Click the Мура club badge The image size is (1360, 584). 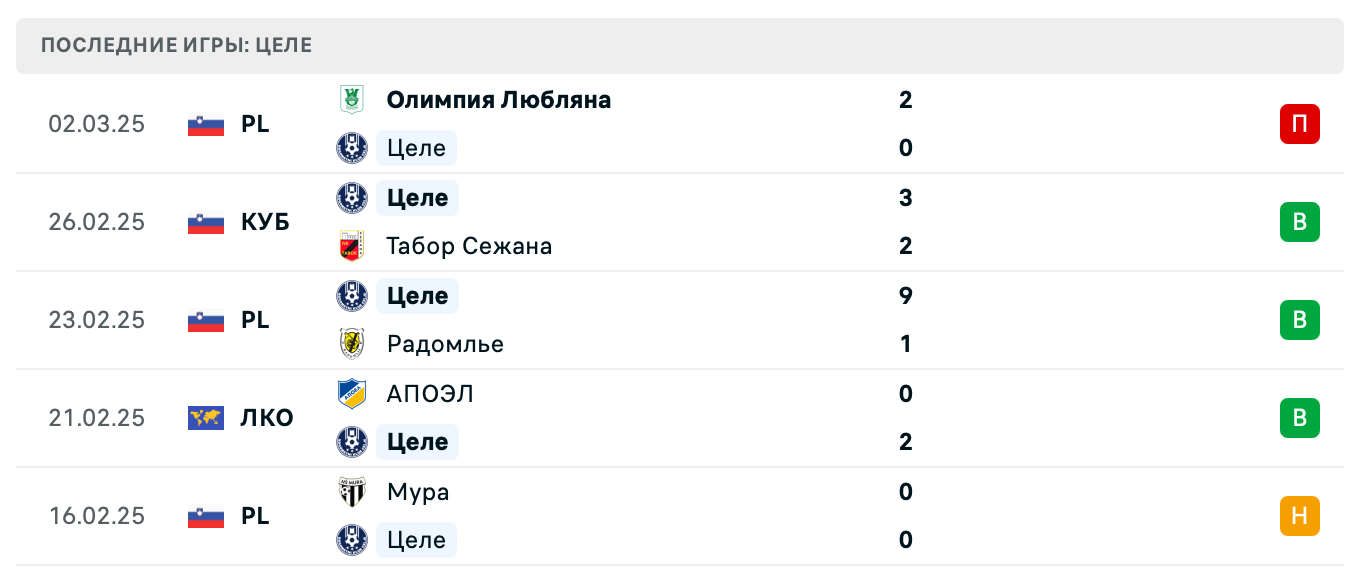[352, 492]
